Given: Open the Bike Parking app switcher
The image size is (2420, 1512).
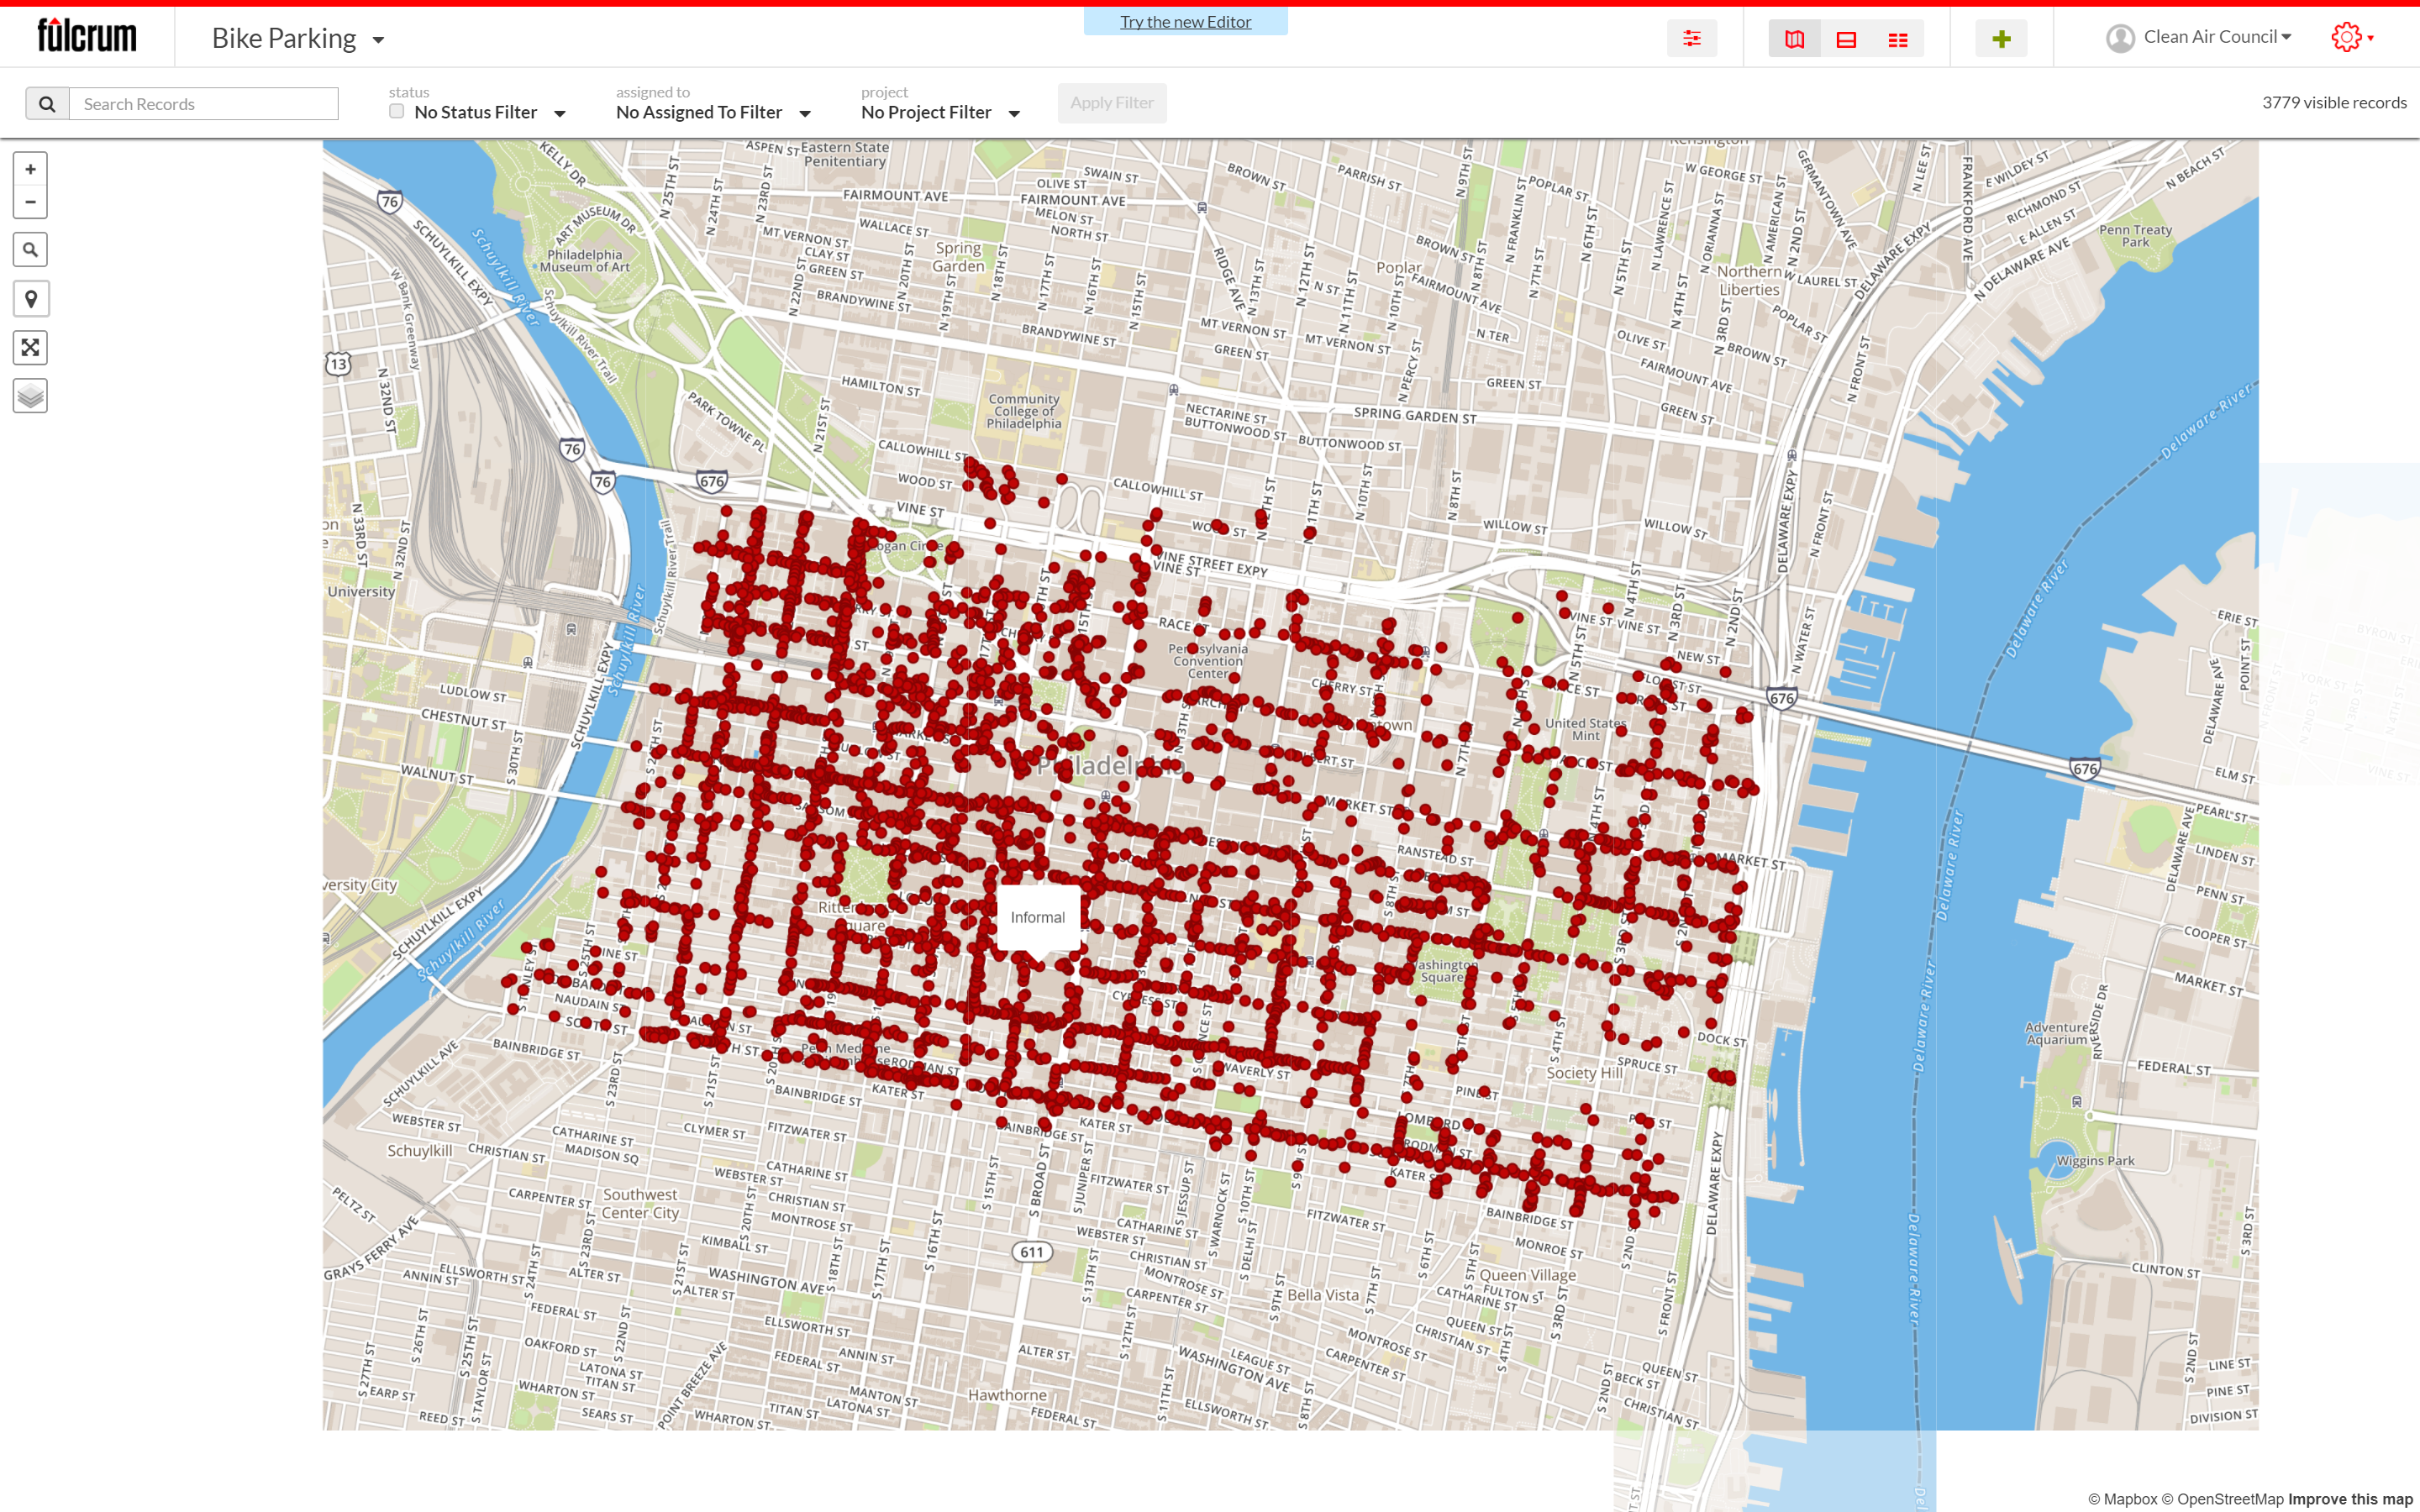Looking at the screenshot, I should coord(298,39).
